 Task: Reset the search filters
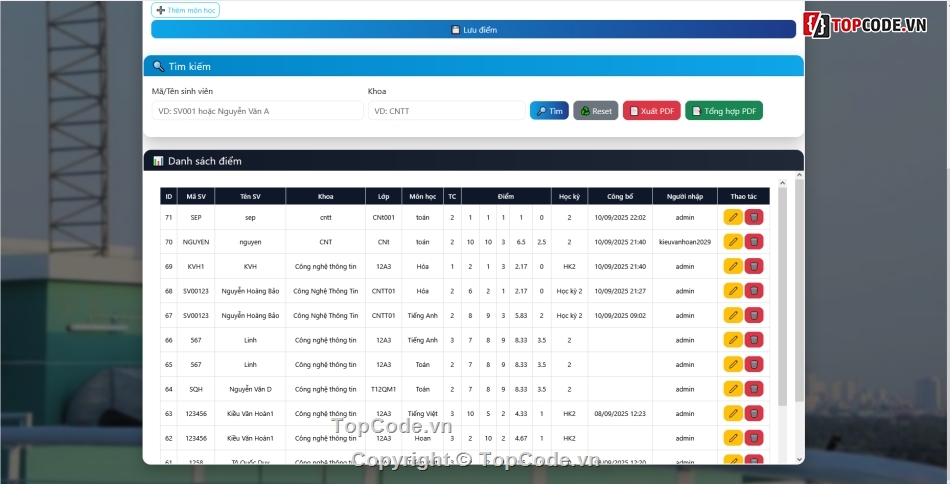coord(596,111)
